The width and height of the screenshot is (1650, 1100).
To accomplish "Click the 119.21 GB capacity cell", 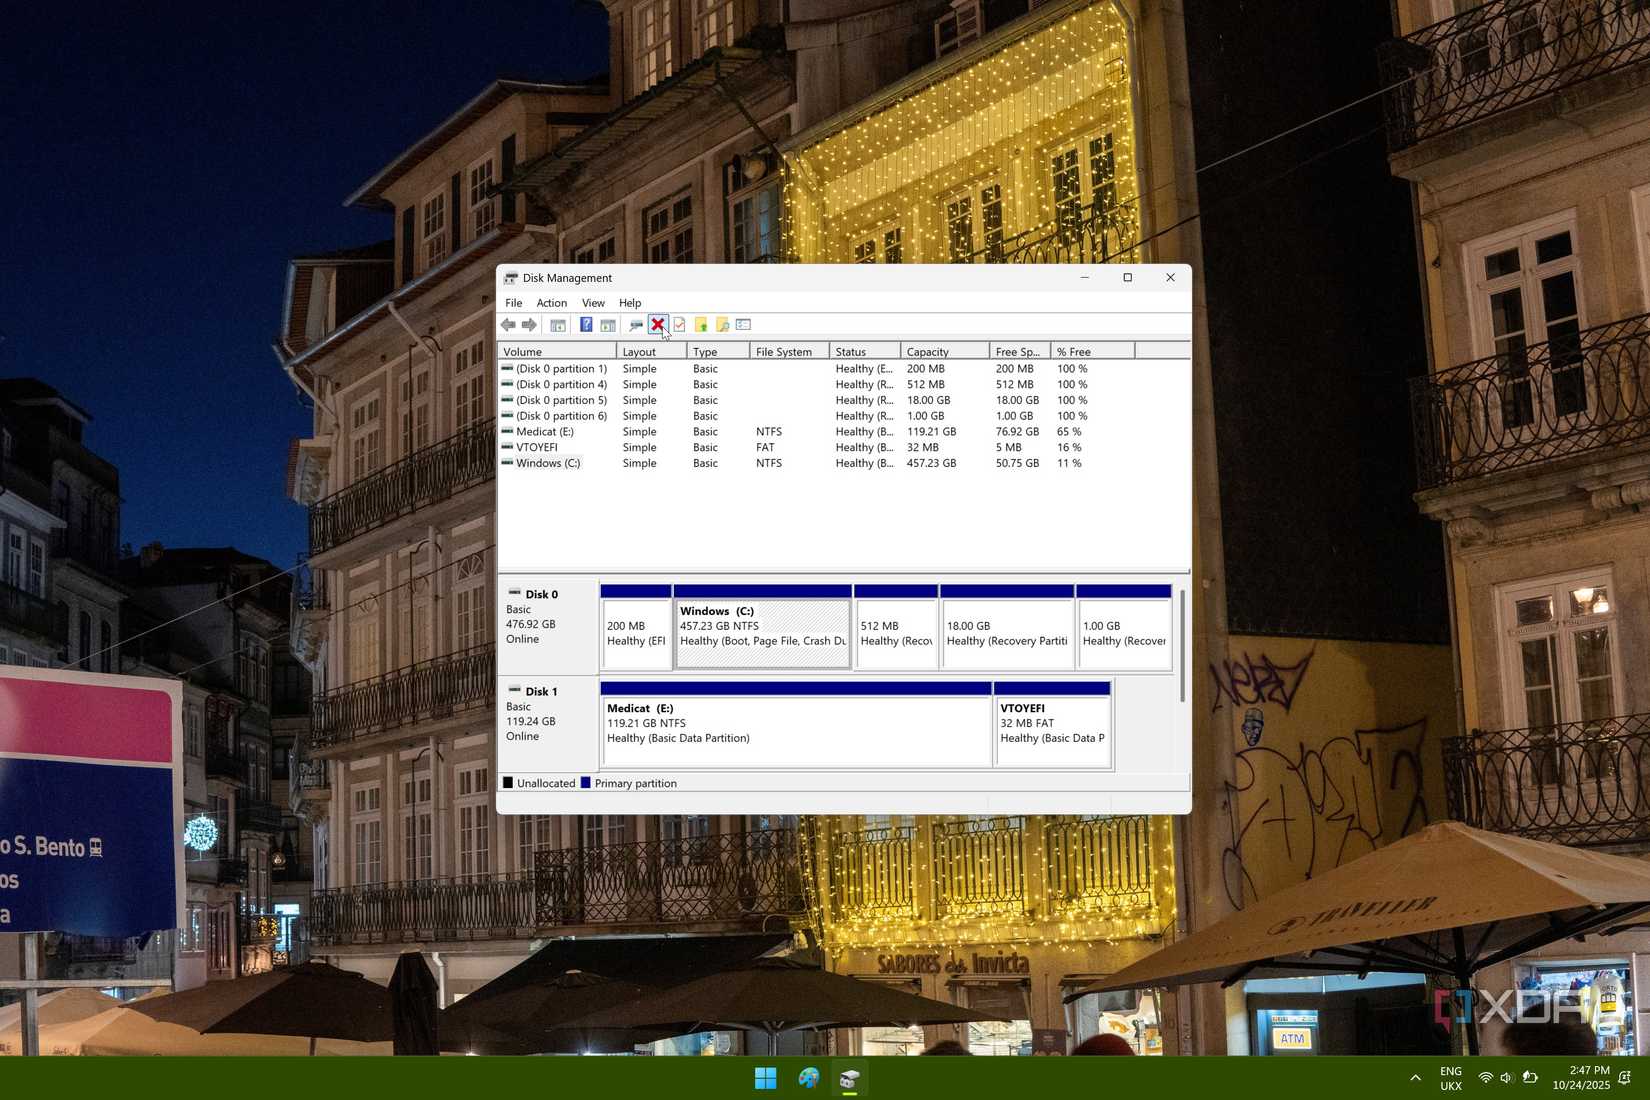I will click(x=931, y=432).
